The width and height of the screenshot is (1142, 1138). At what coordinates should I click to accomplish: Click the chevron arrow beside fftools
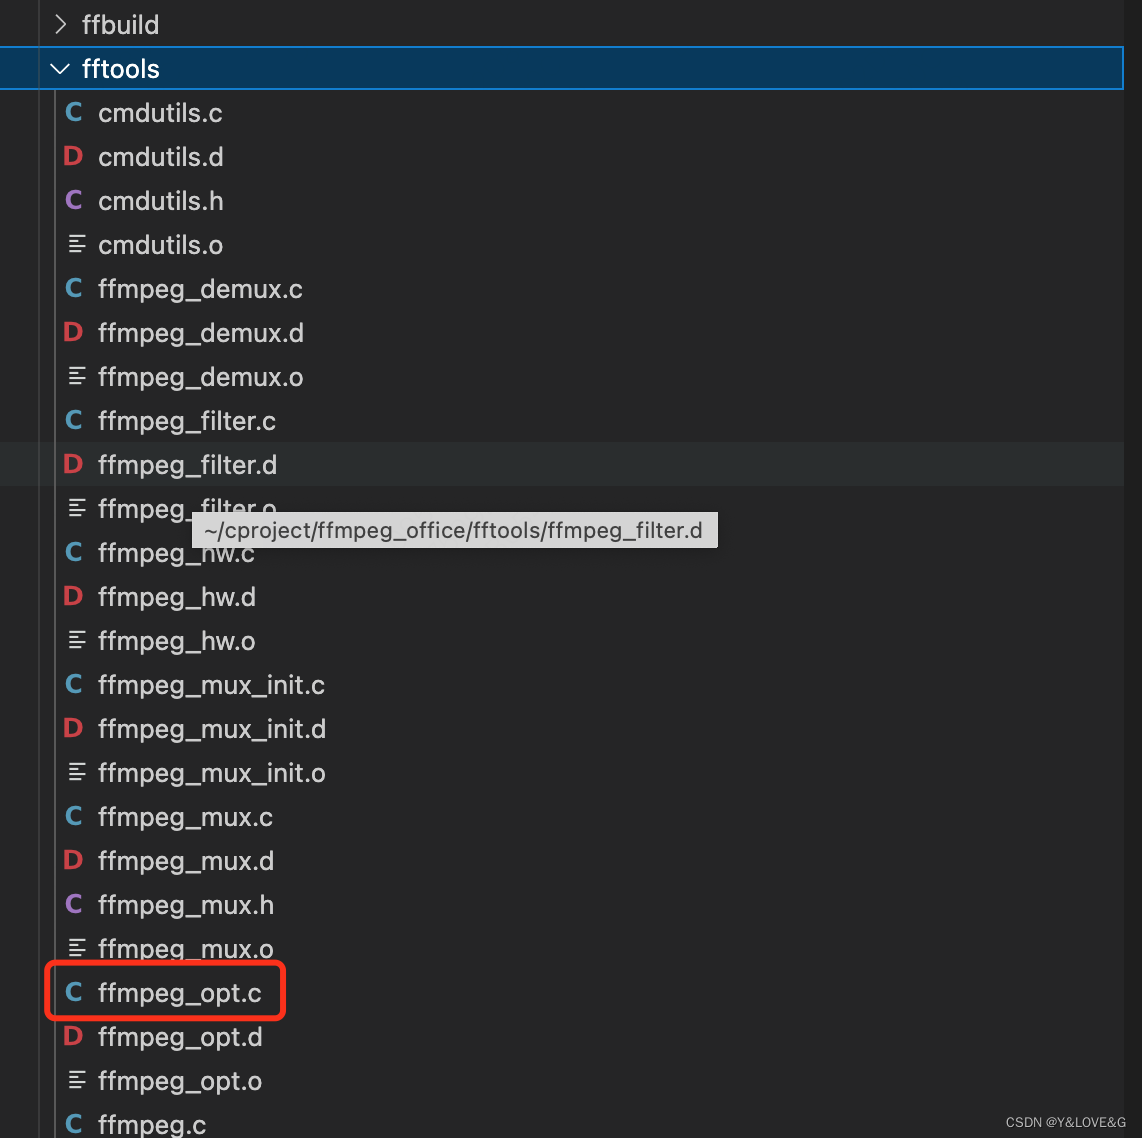58,68
